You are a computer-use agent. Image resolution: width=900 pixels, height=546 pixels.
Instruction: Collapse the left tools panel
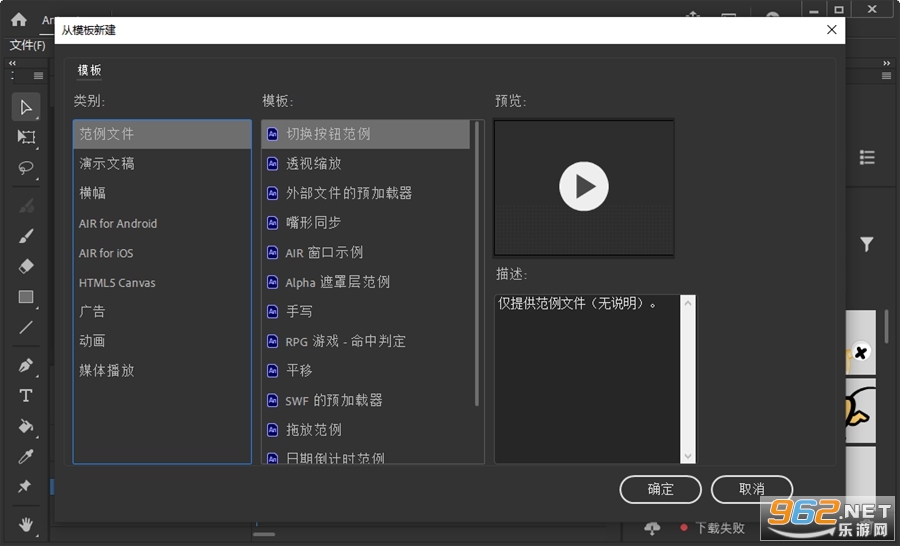tap(12, 63)
